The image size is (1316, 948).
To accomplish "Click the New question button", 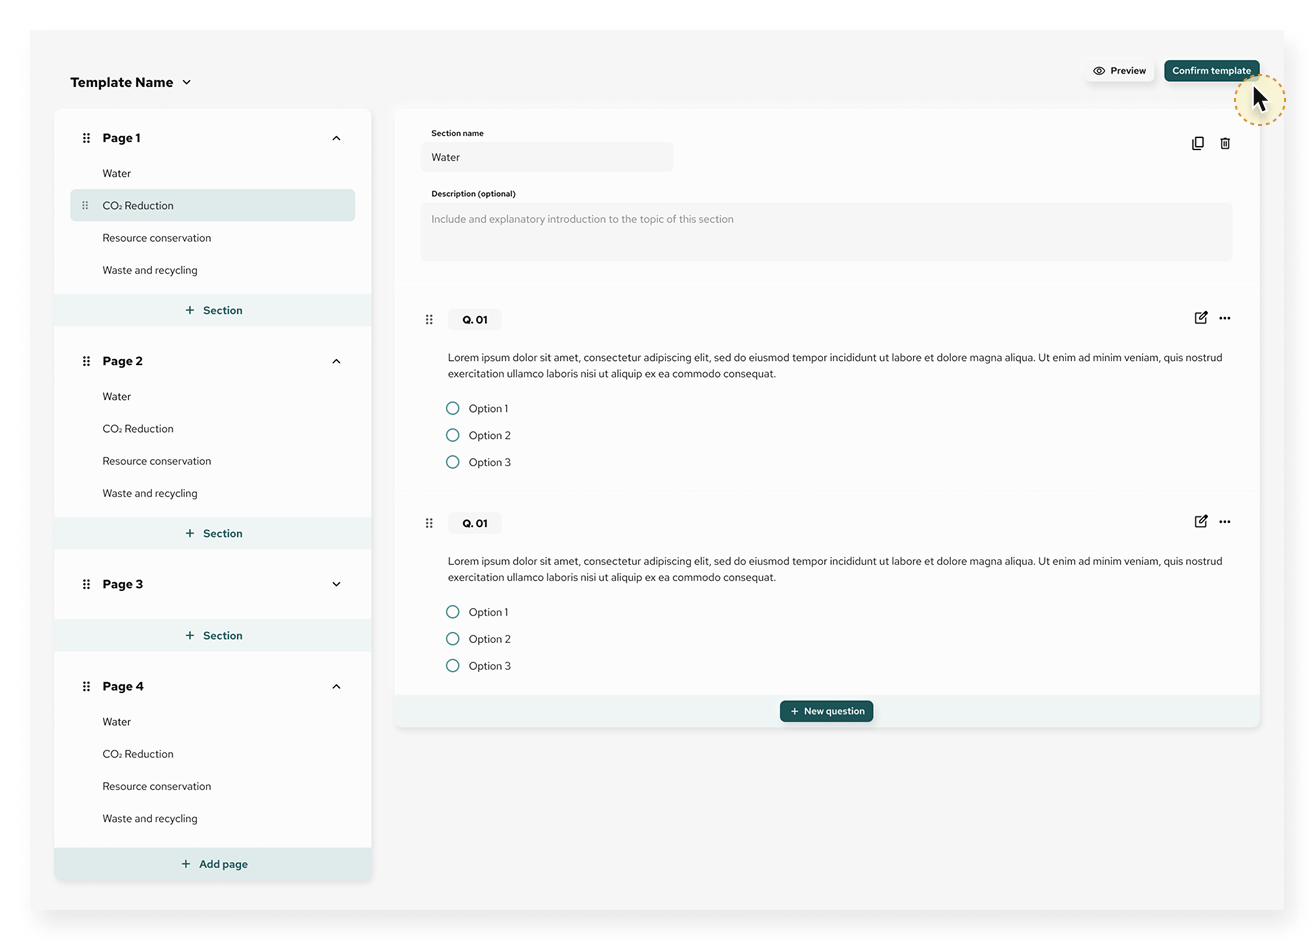I will (826, 711).
